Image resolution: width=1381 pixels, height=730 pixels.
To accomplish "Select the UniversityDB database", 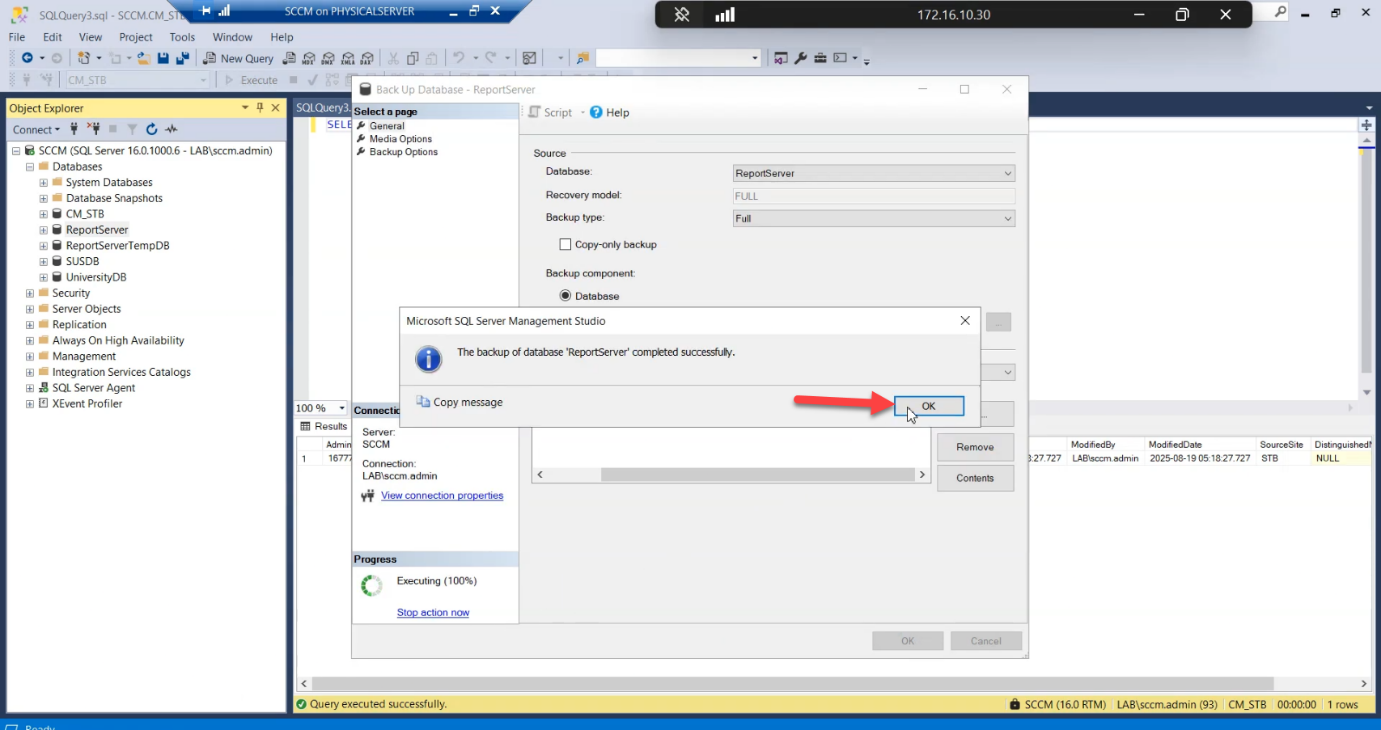I will click(96, 277).
